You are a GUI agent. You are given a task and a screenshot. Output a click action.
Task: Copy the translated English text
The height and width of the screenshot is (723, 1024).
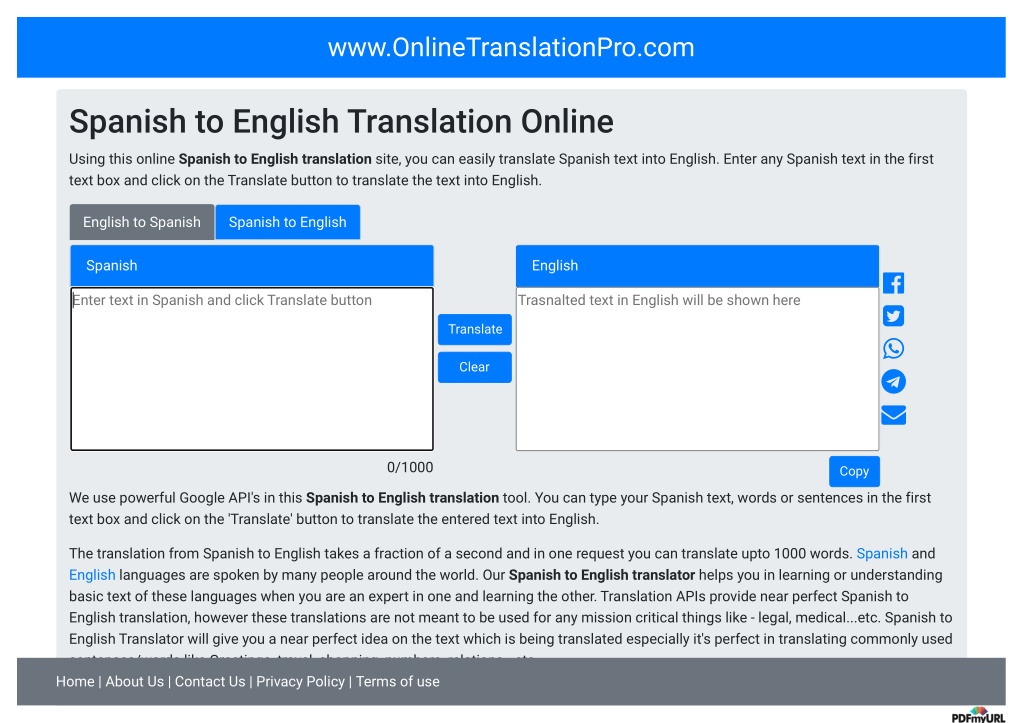point(854,471)
